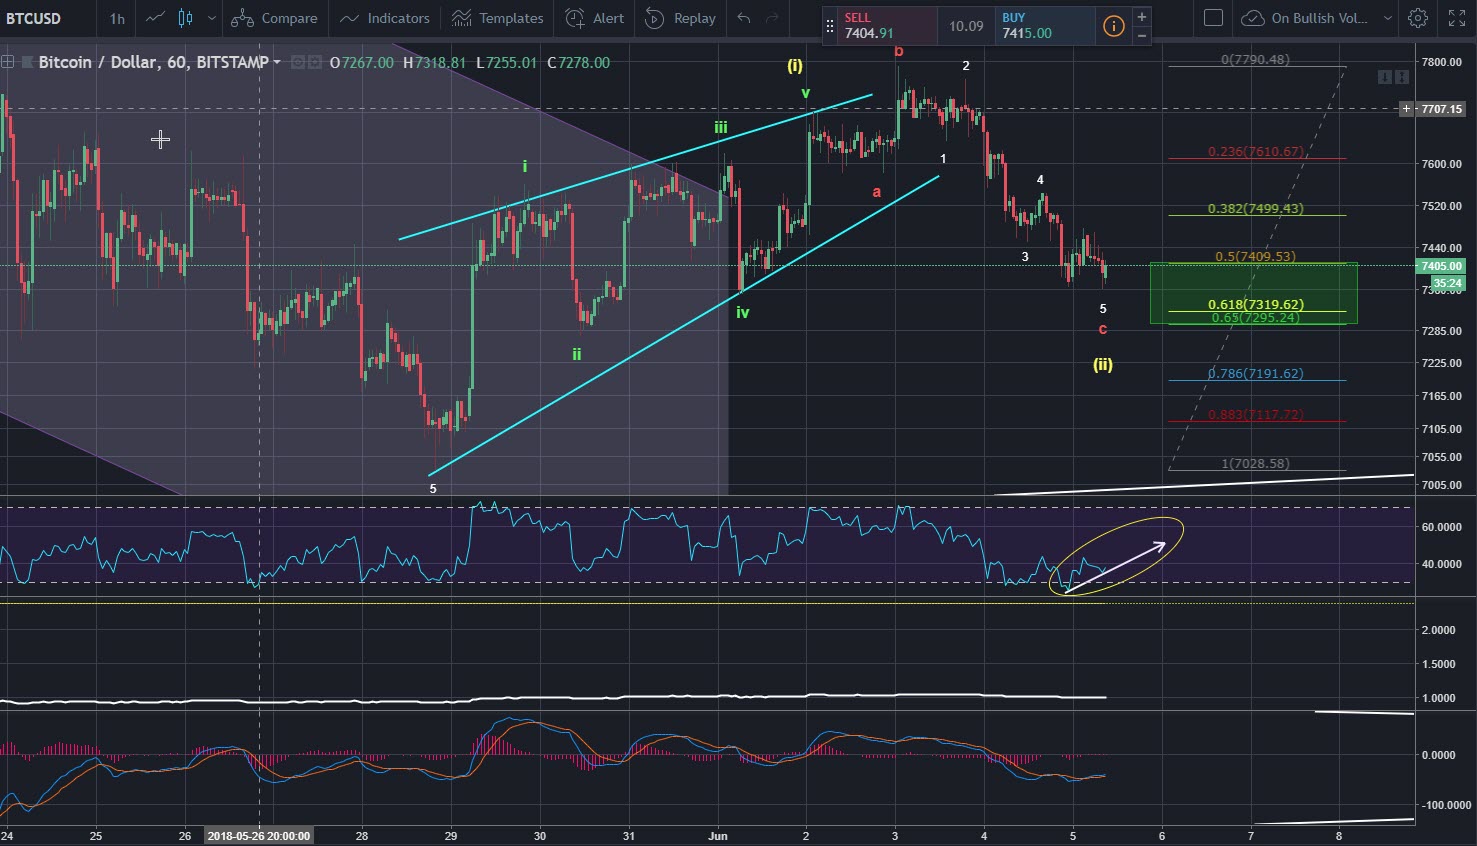1477x846 pixels.
Task: Click the SELL 7404.91 button
Action: pyautogui.click(x=881, y=26)
